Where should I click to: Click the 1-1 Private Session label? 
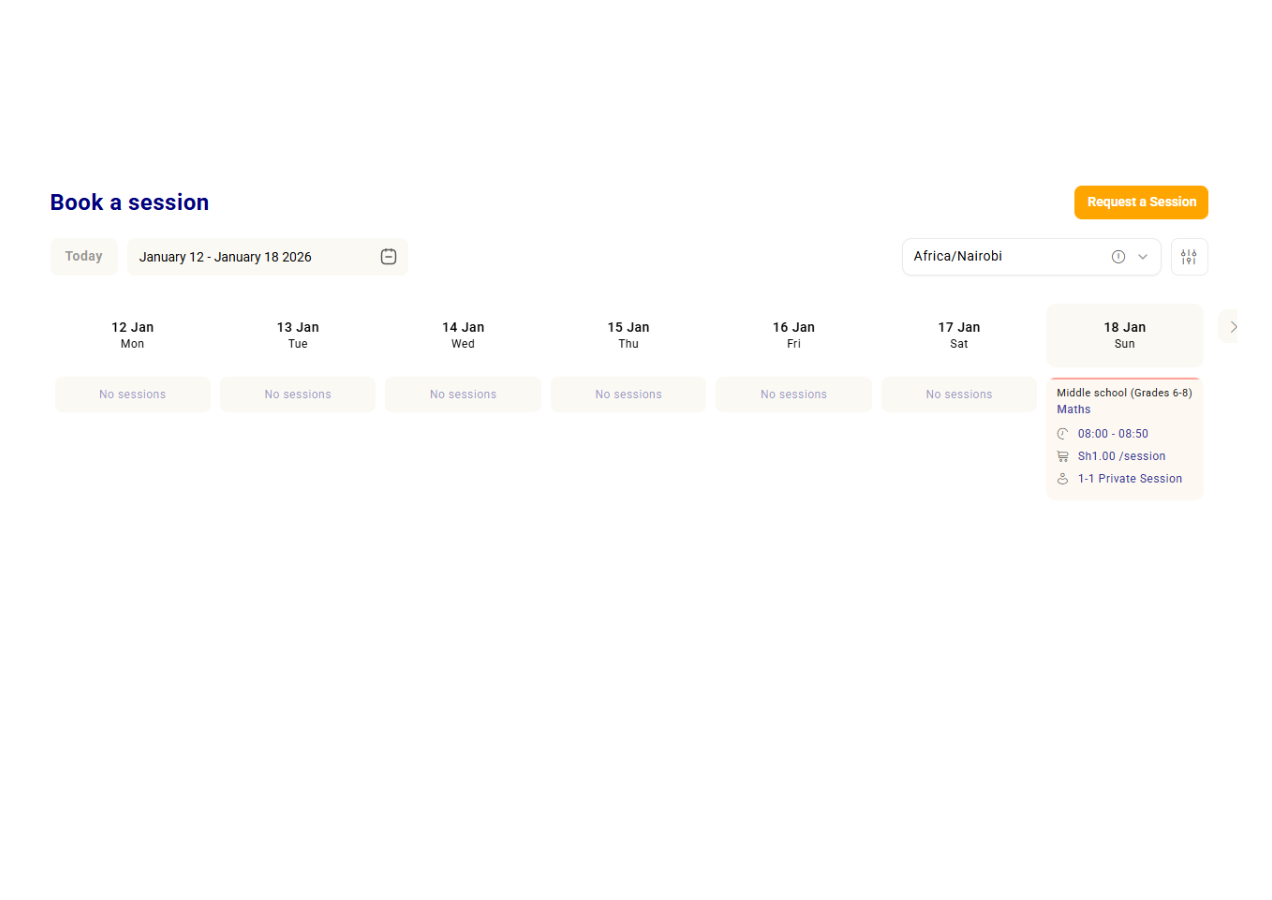tap(1129, 479)
